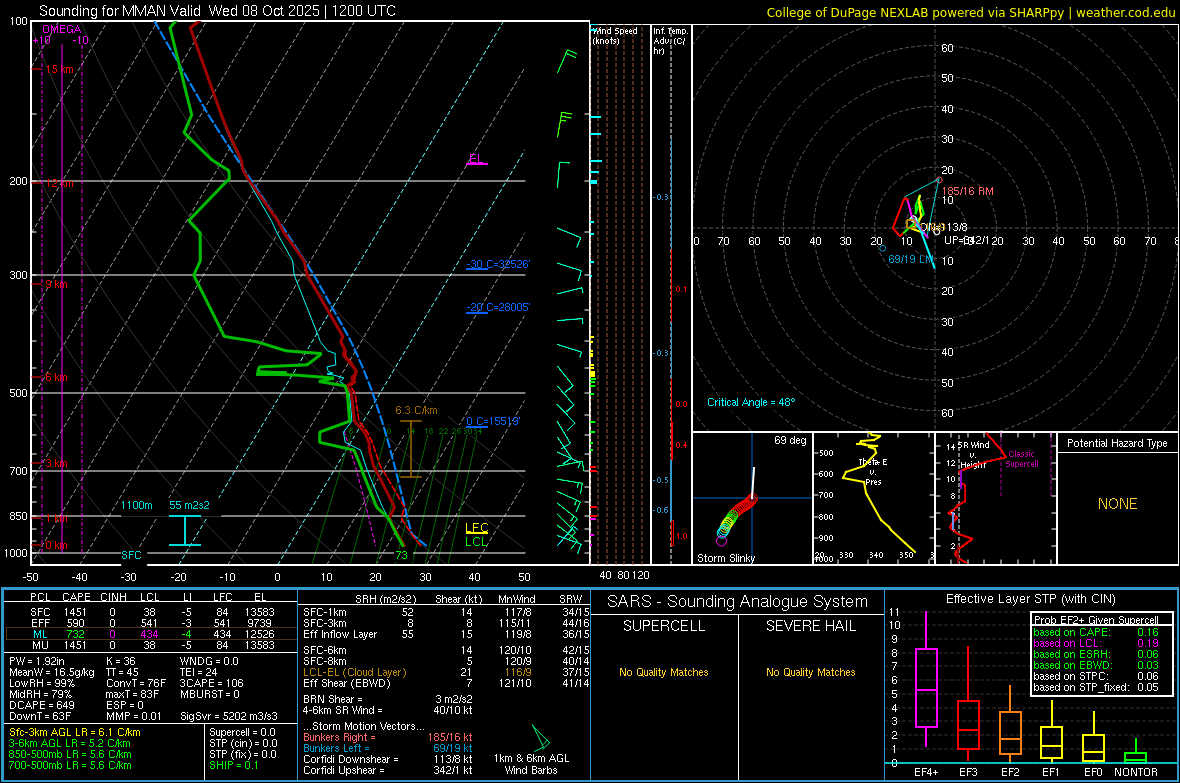The width and height of the screenshot is (1180, 783).
Task: Click the "PW = 1.92in" value
Action: click(x=37, y=661)
